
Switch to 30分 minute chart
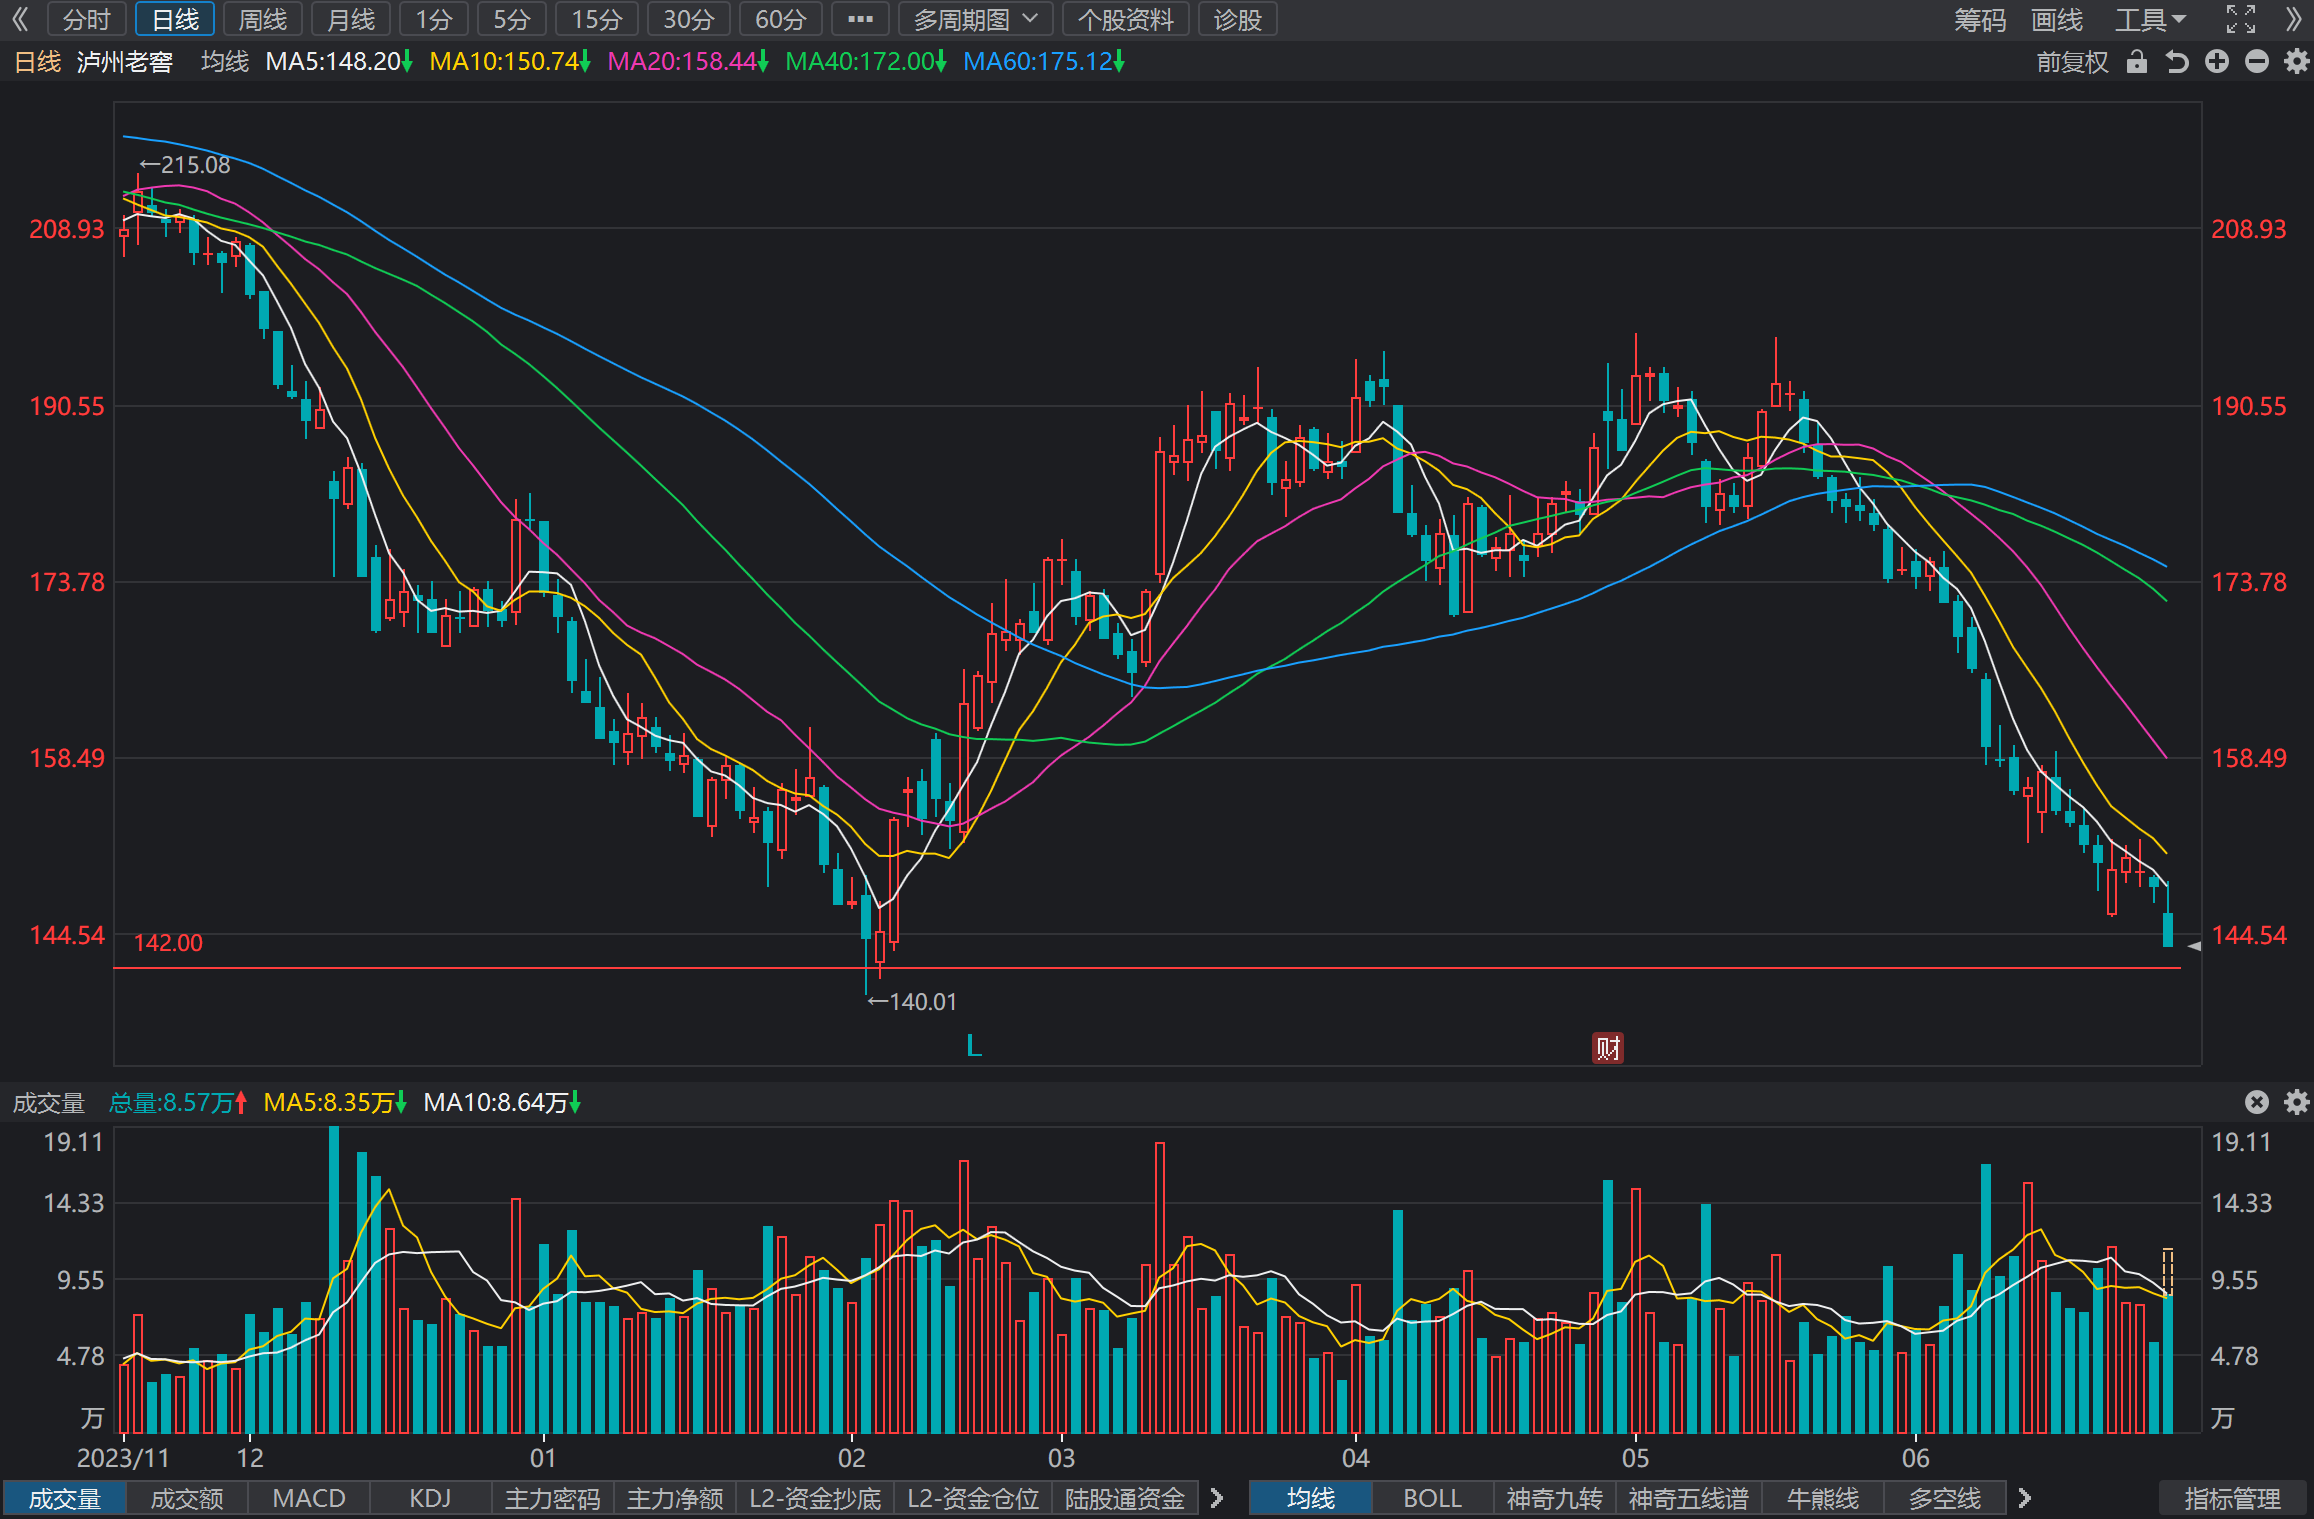click(x=688, y=19)
